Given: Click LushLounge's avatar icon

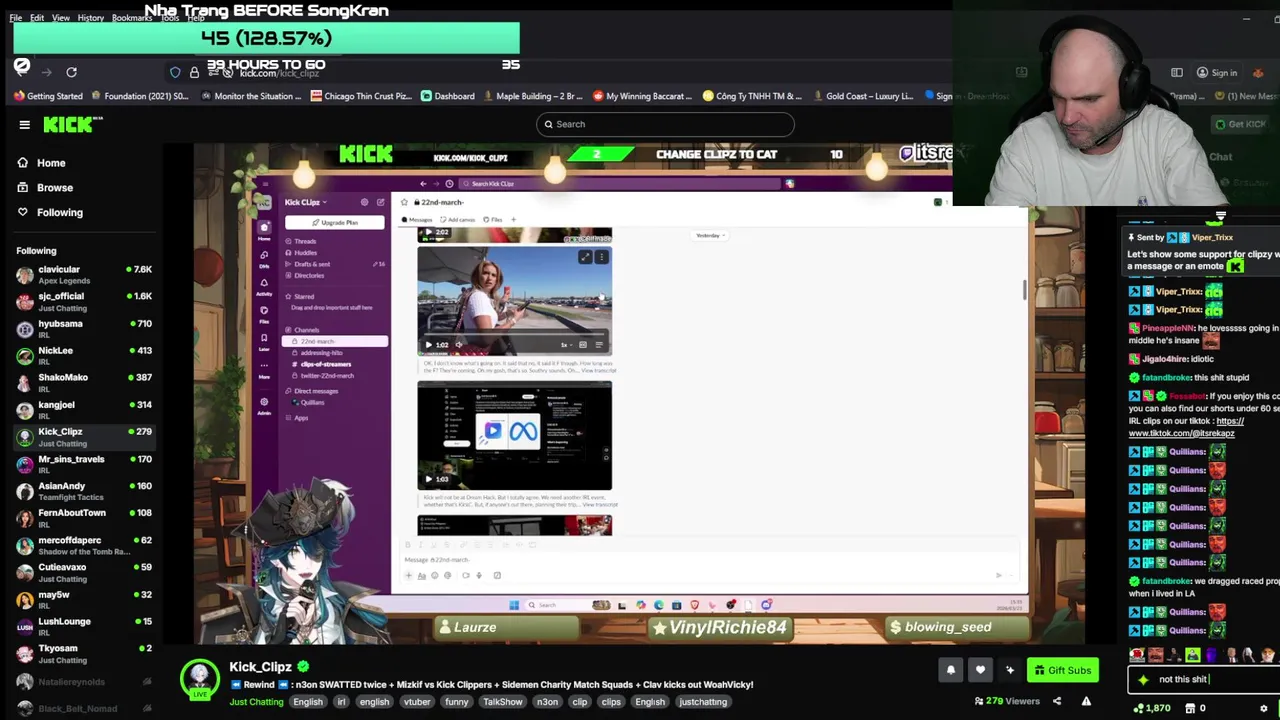Looking at the screenshot, I should pyautogui.click(x=25, y=626).
